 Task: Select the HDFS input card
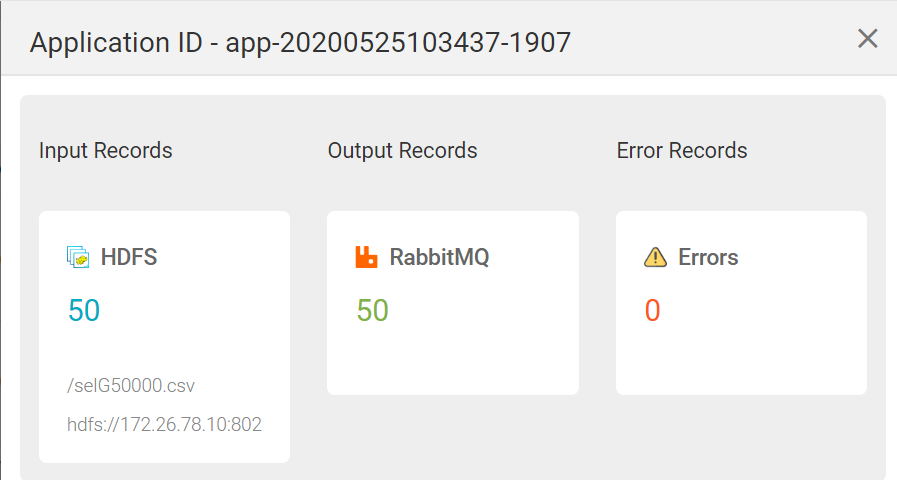point(164,337)
